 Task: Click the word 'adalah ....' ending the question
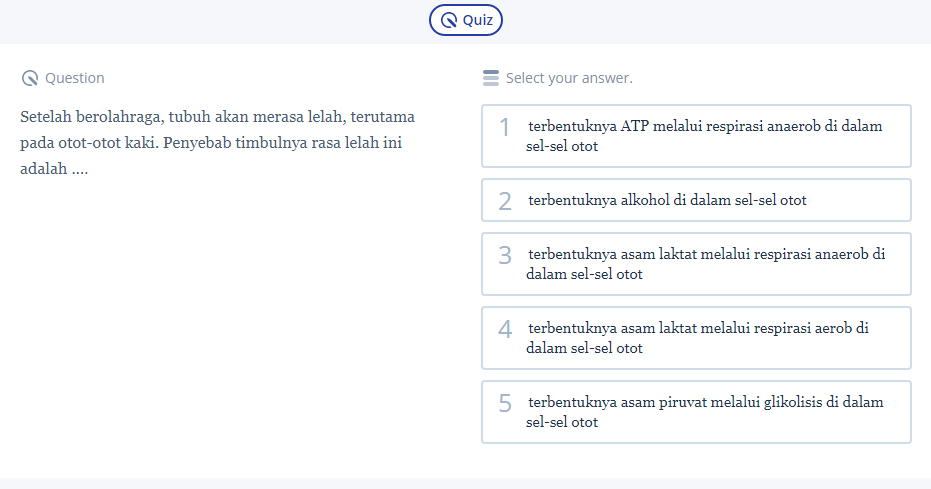click(54, 168)
